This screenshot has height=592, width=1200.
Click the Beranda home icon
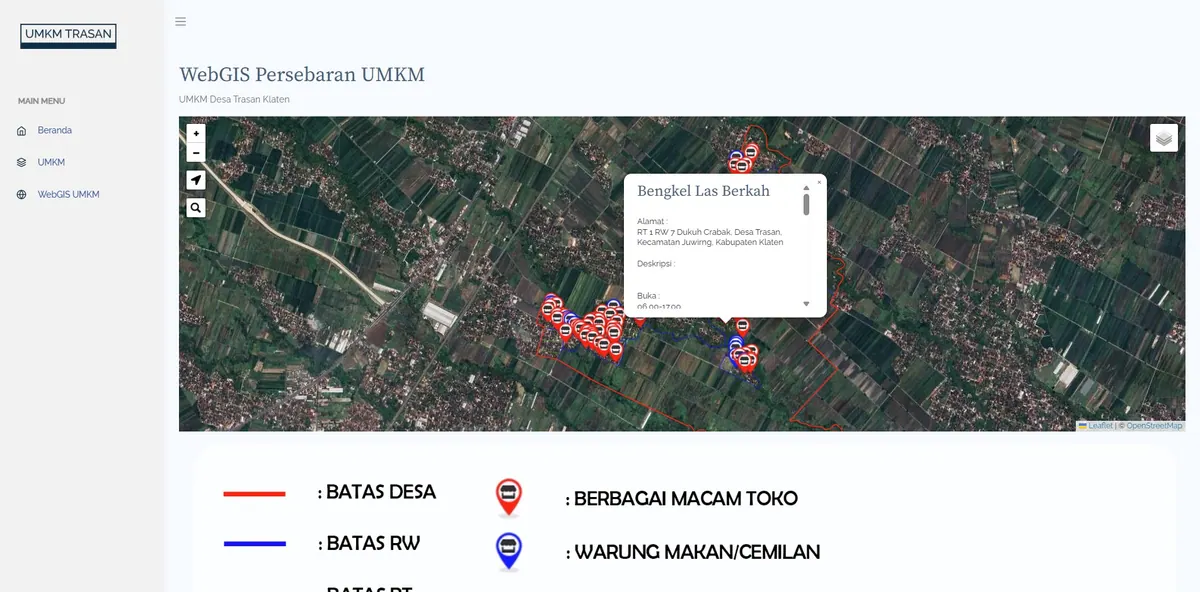coord(22,130)
